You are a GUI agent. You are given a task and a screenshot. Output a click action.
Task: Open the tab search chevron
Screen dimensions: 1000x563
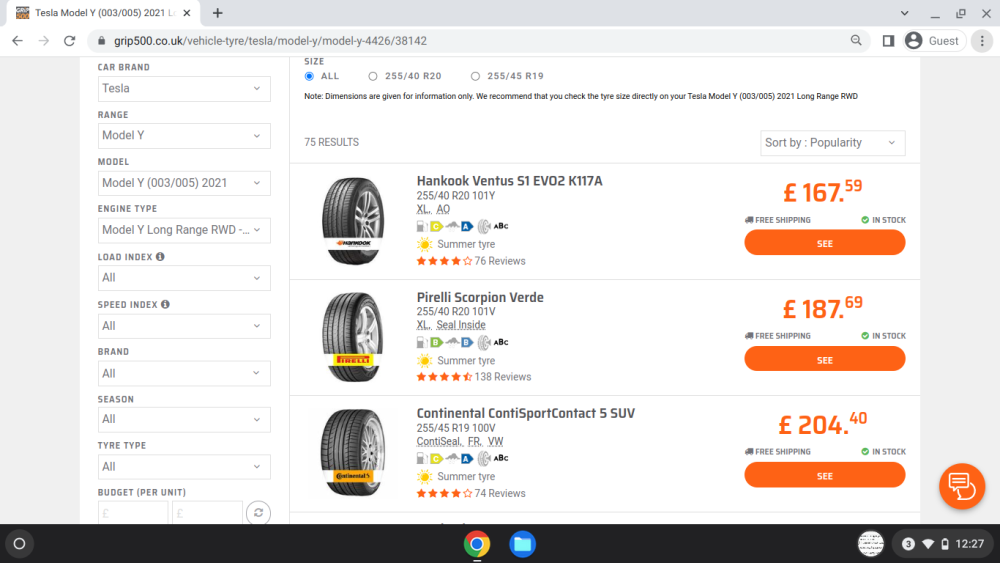[x=904, y=13]
